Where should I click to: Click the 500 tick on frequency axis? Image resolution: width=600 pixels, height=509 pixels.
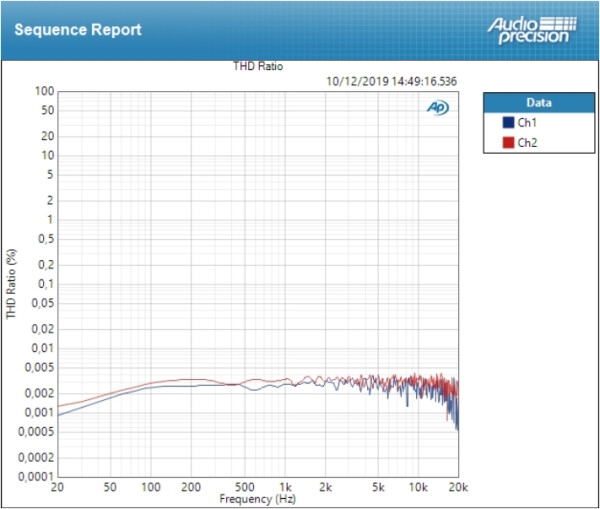click(243, 487)
